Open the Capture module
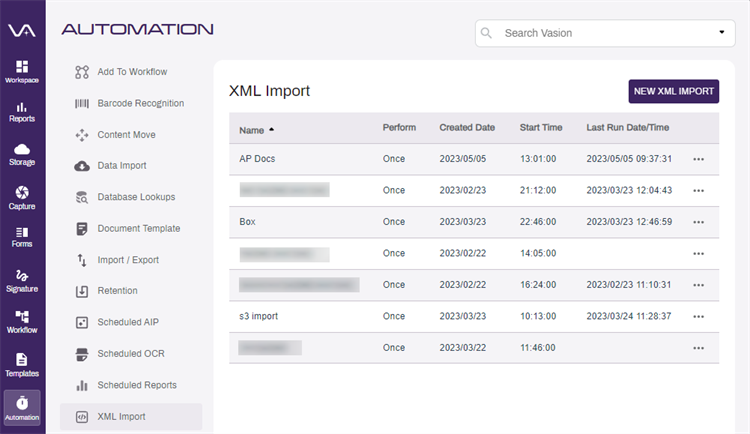 [x=22, y=198]
